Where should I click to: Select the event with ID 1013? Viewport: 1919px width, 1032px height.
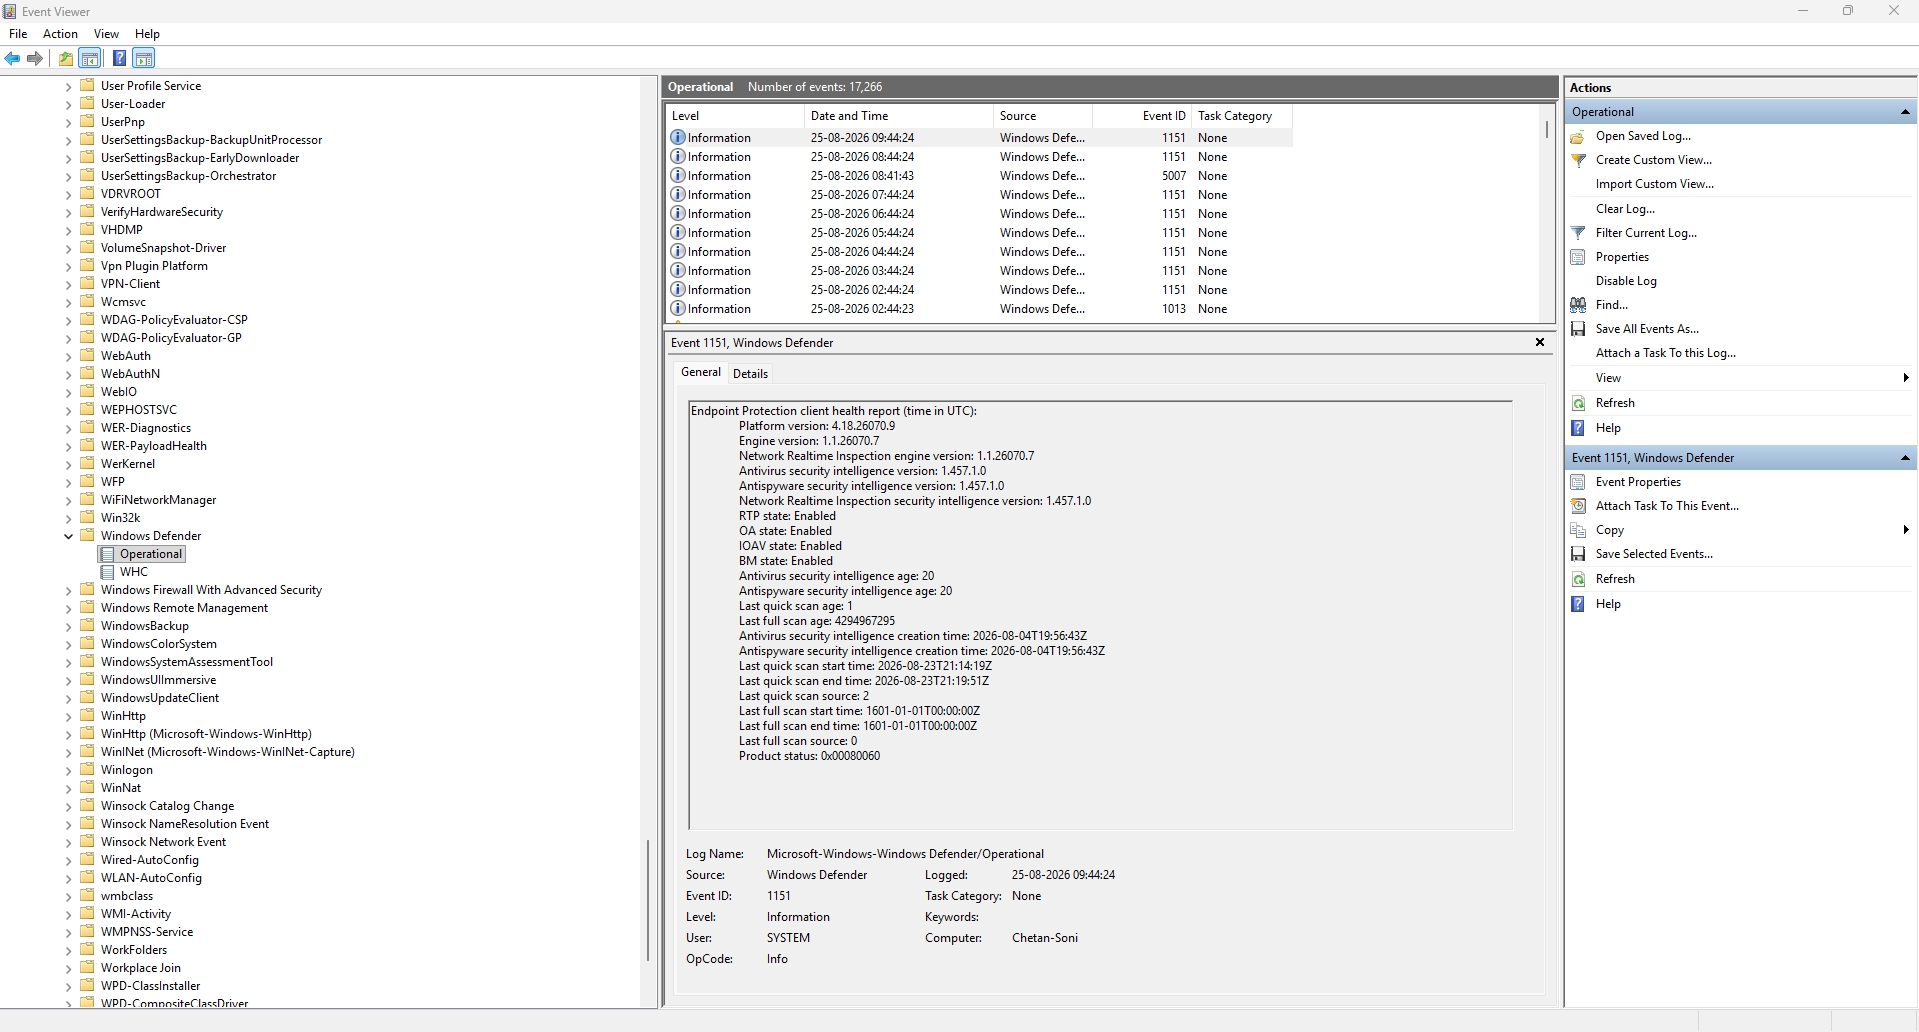[980, 309]
